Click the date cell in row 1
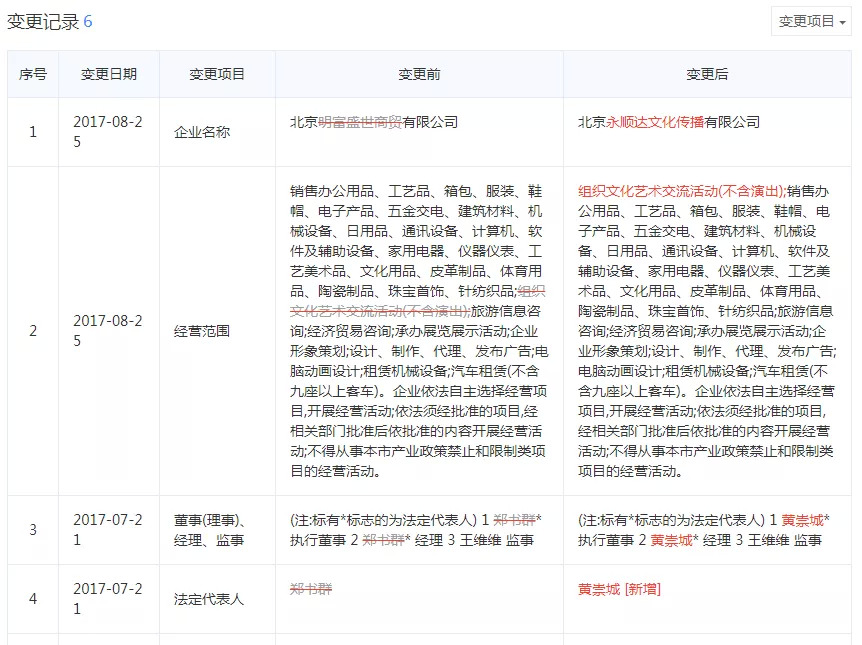Viewport: 862px width, 645px height. 108,132
